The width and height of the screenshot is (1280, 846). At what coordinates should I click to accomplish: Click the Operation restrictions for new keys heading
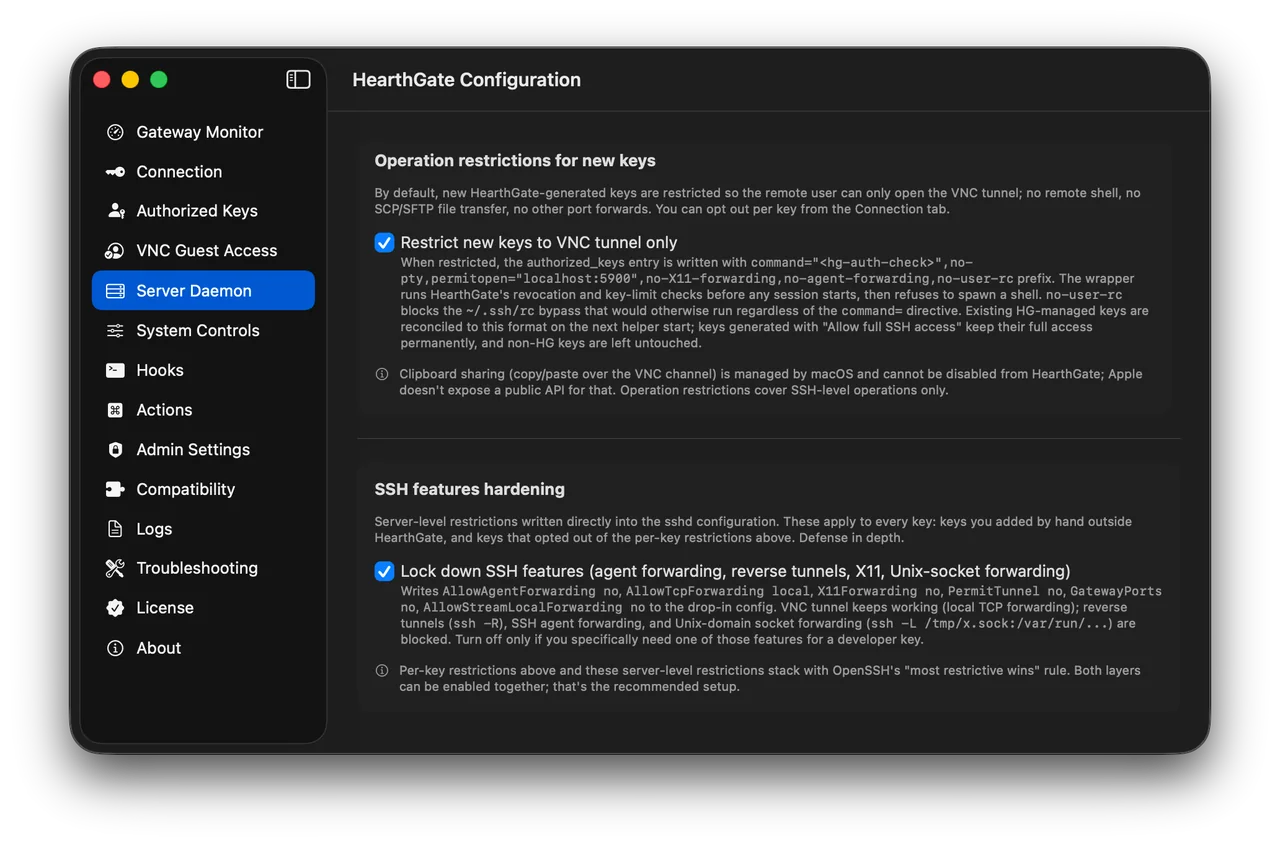tap(515, 160)
